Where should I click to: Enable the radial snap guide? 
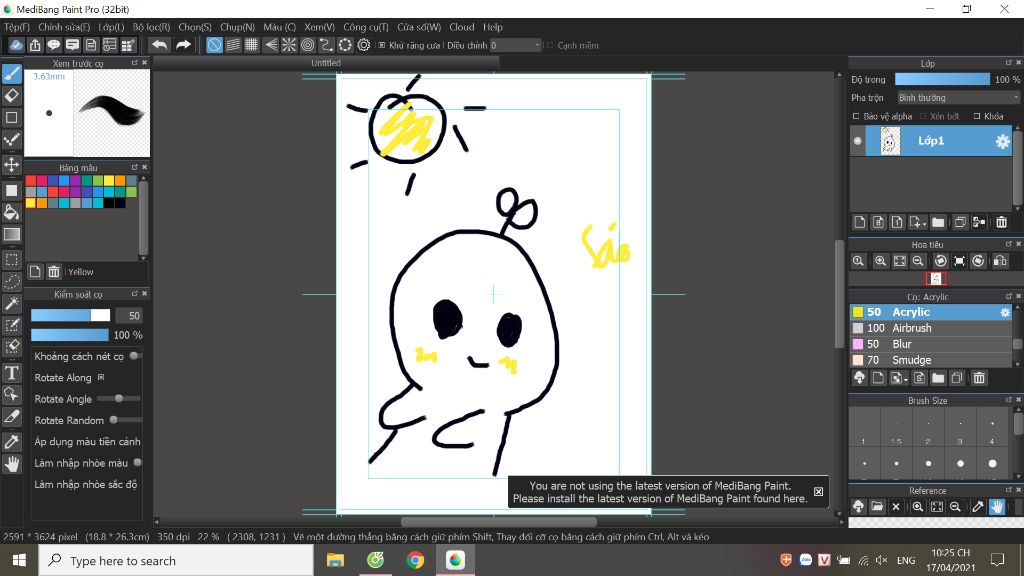[289, 45]
